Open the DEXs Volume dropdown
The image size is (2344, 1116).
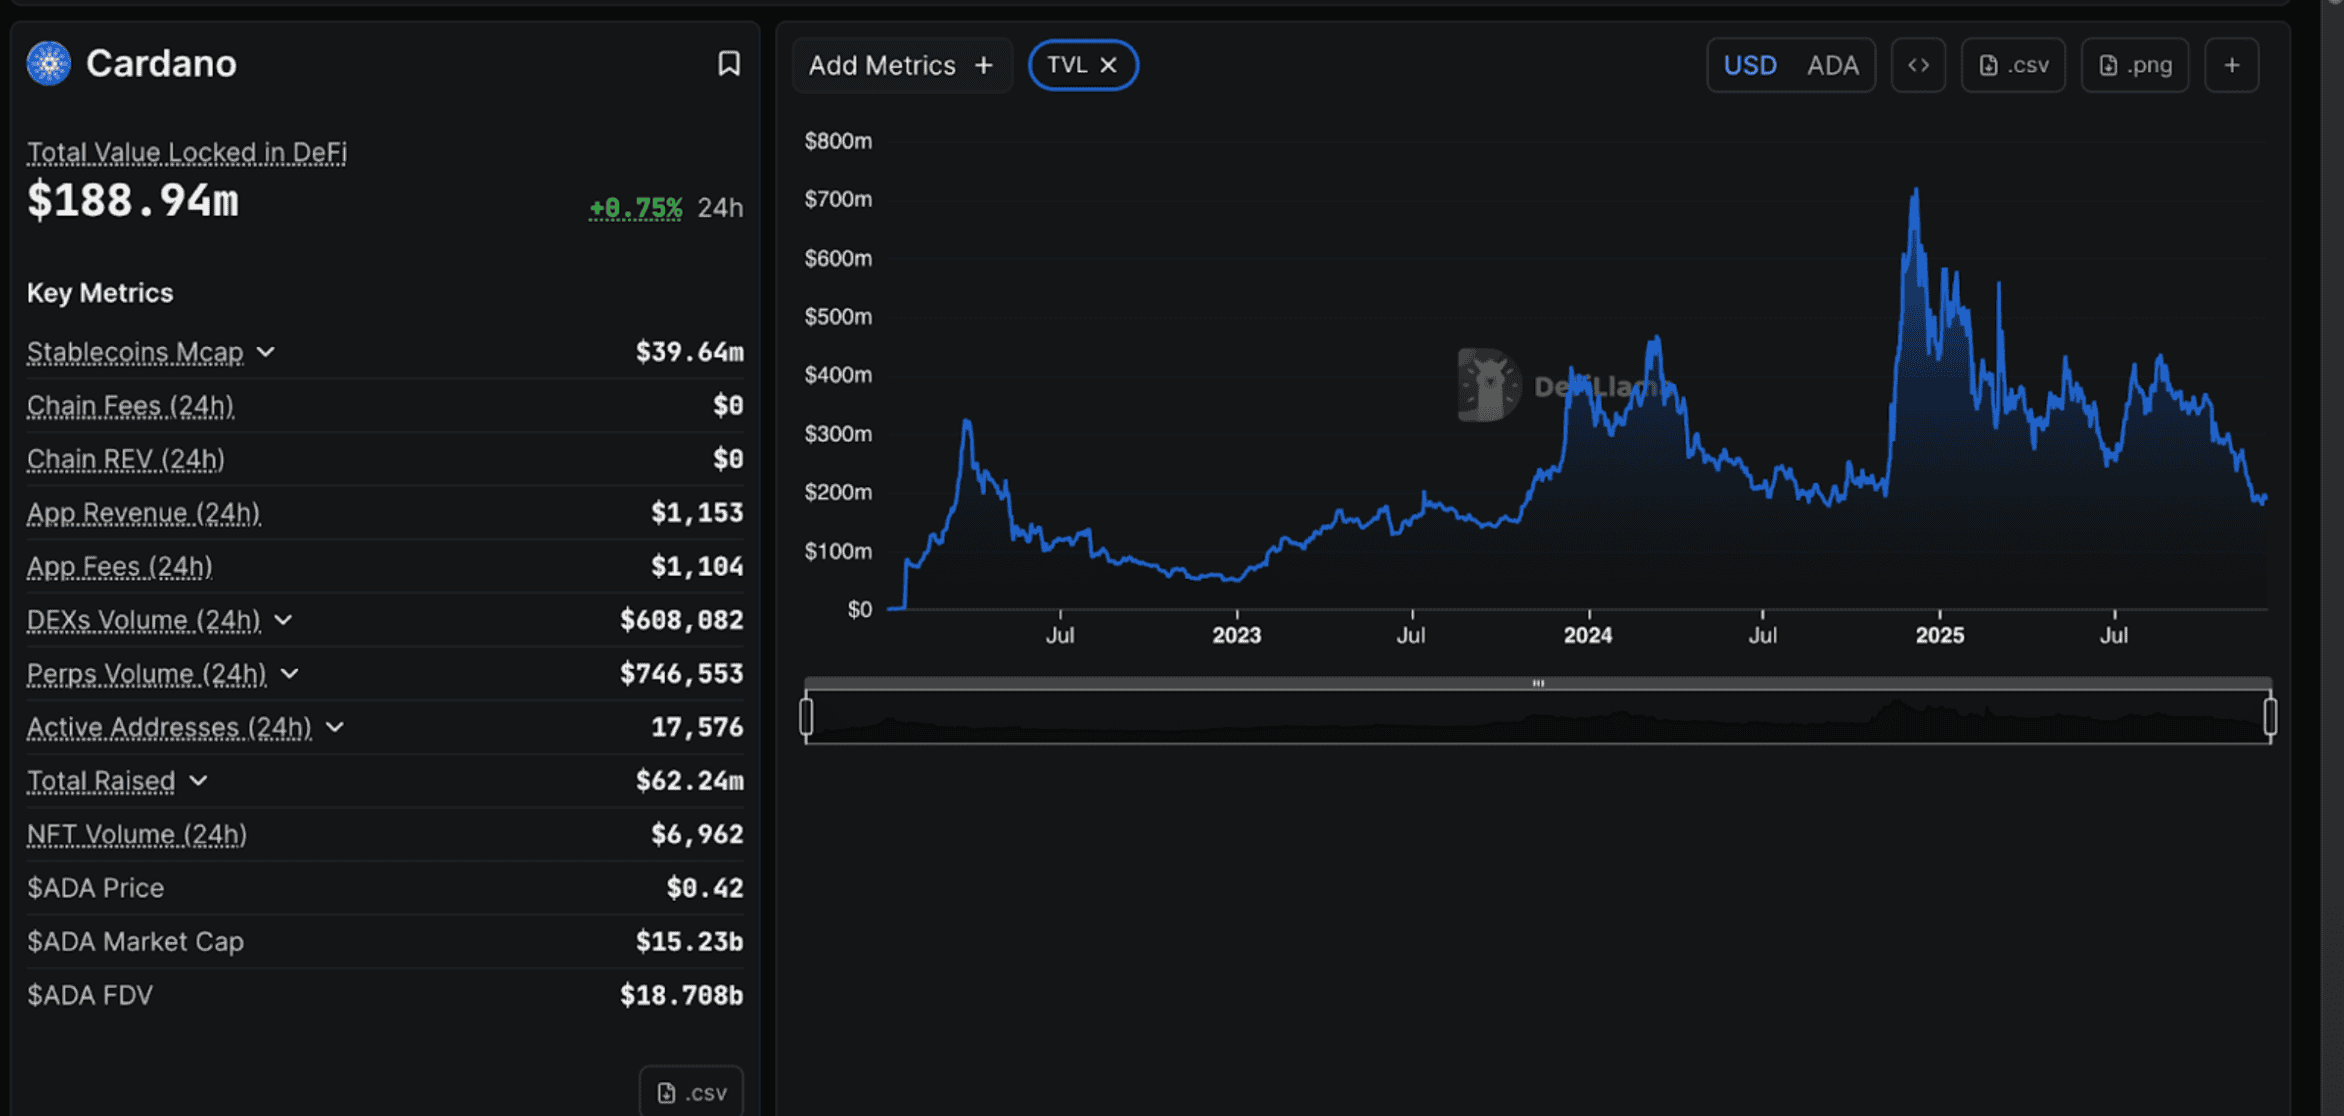pyautogui.click(x=283, y=620)
